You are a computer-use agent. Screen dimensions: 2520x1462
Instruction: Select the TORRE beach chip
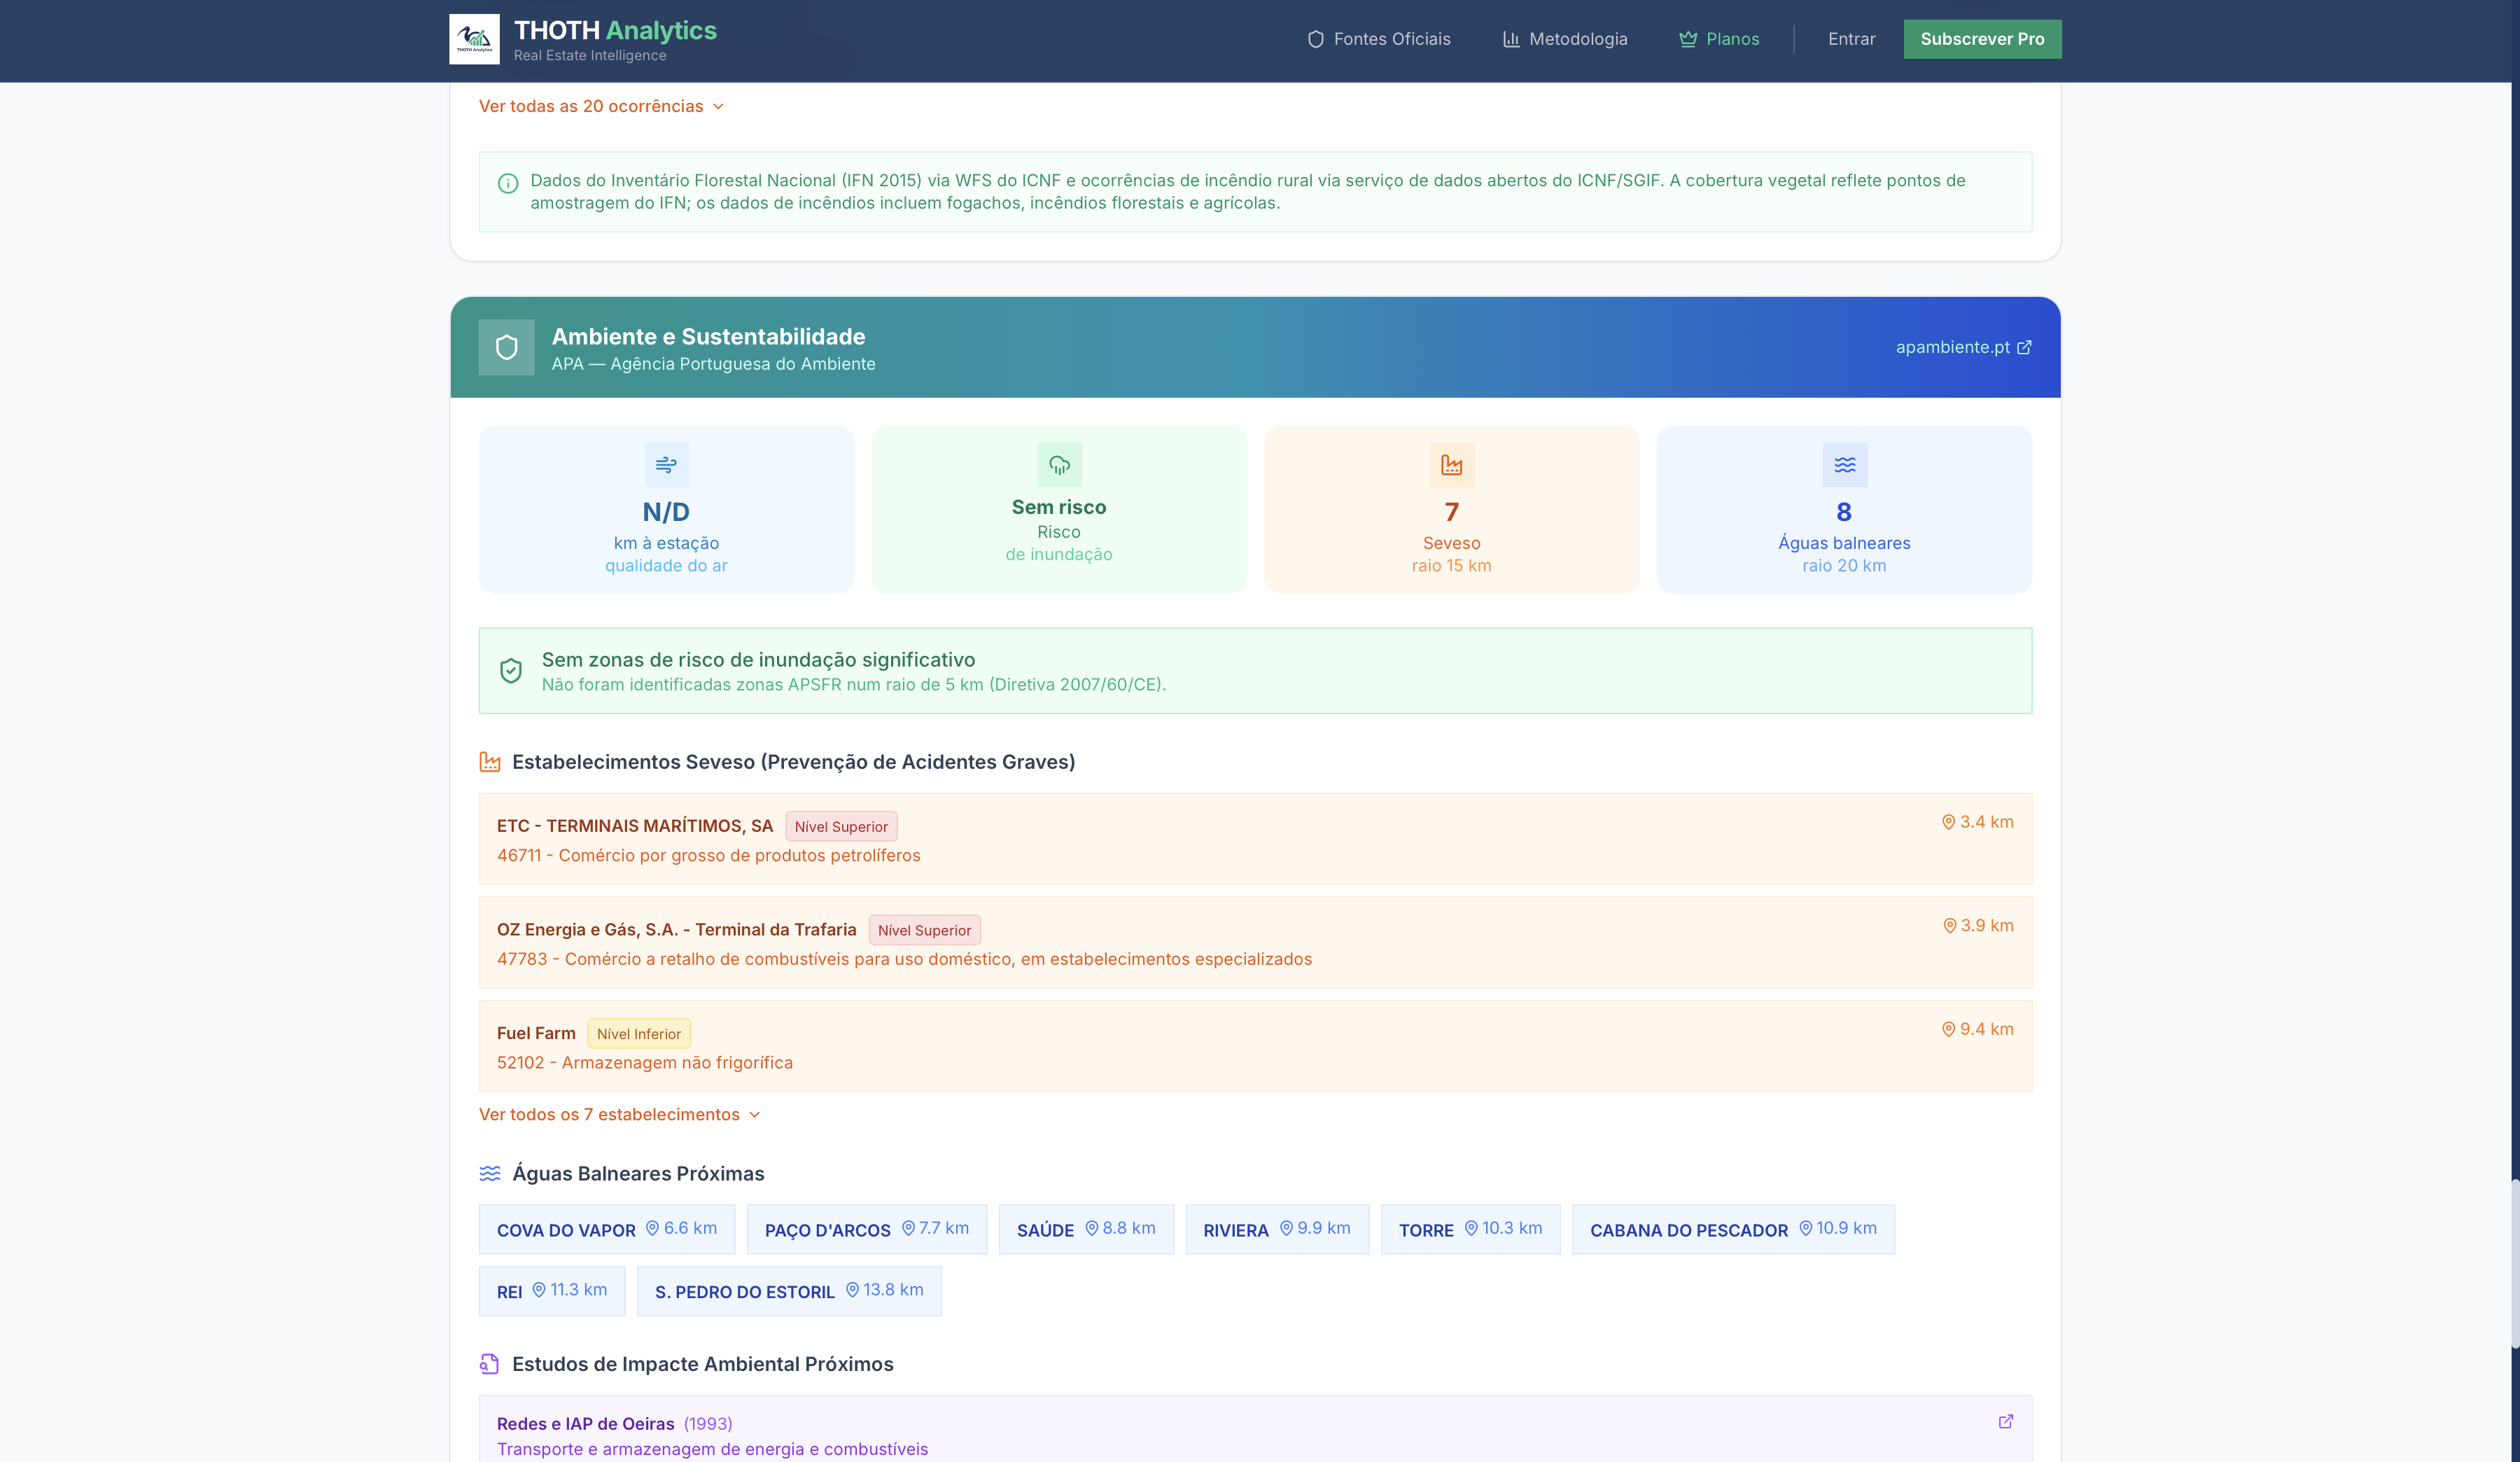[x=1470, y=1229]
